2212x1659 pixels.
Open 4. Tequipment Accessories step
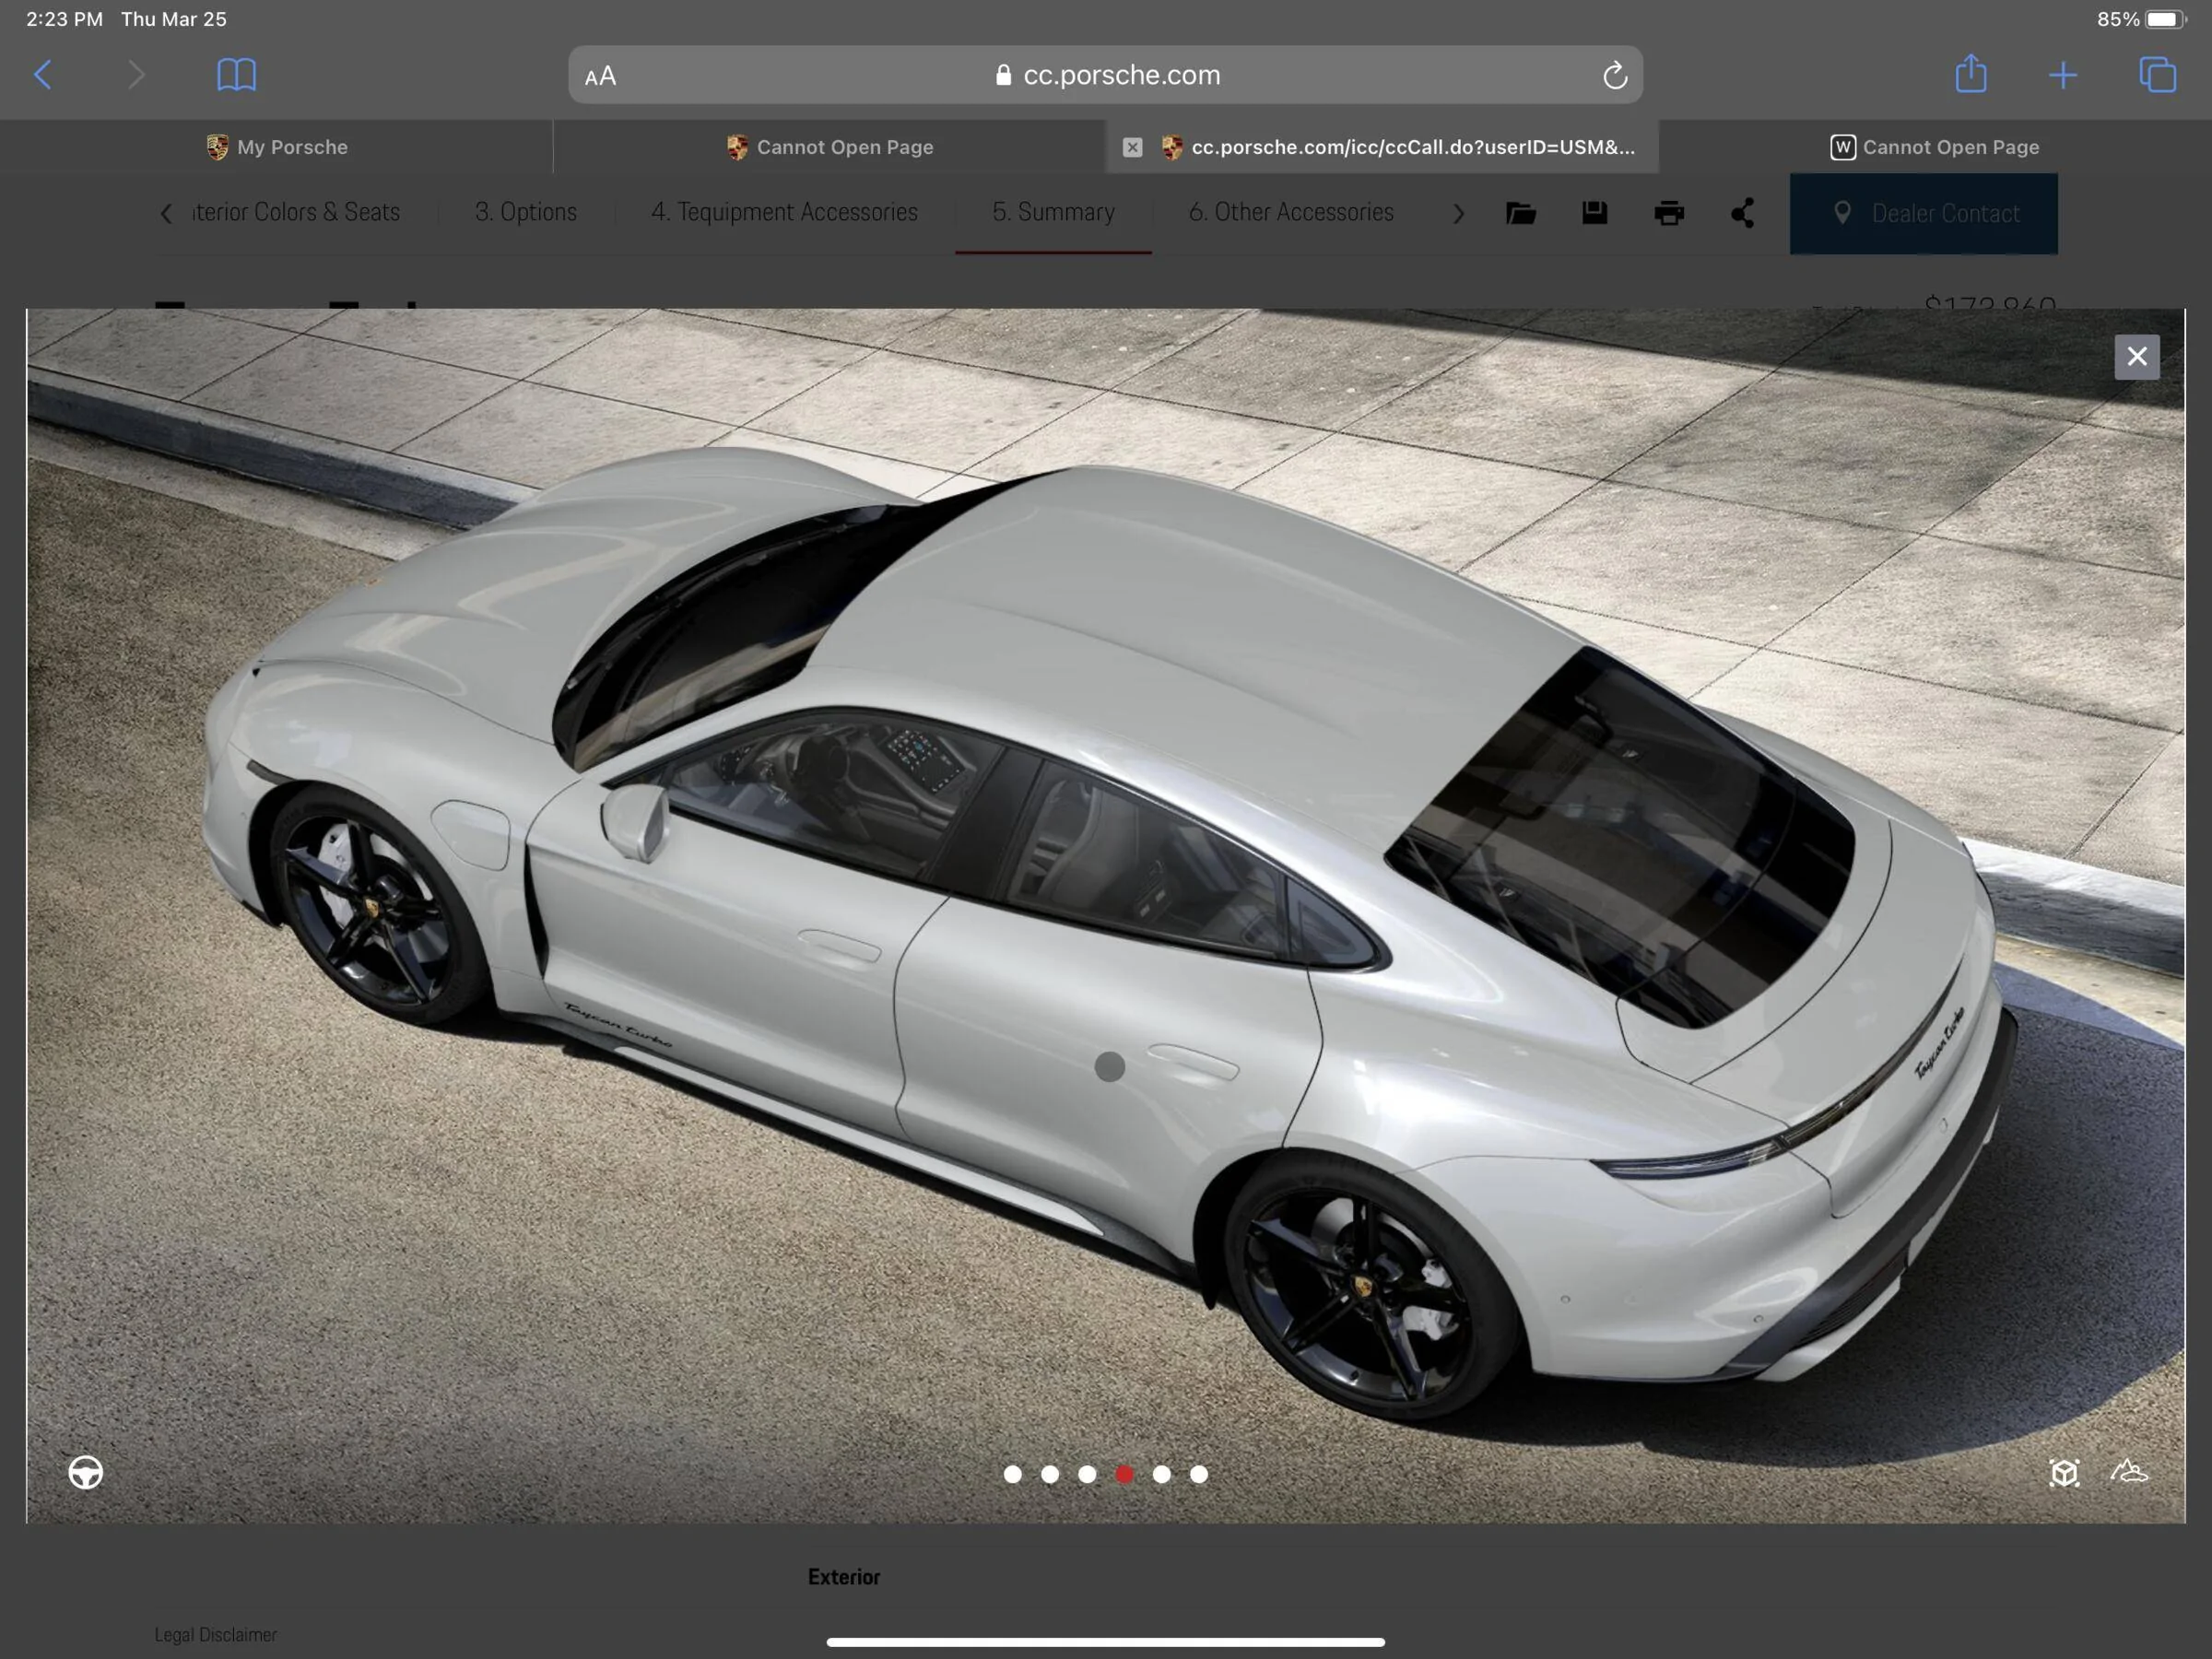click(784, 212)
